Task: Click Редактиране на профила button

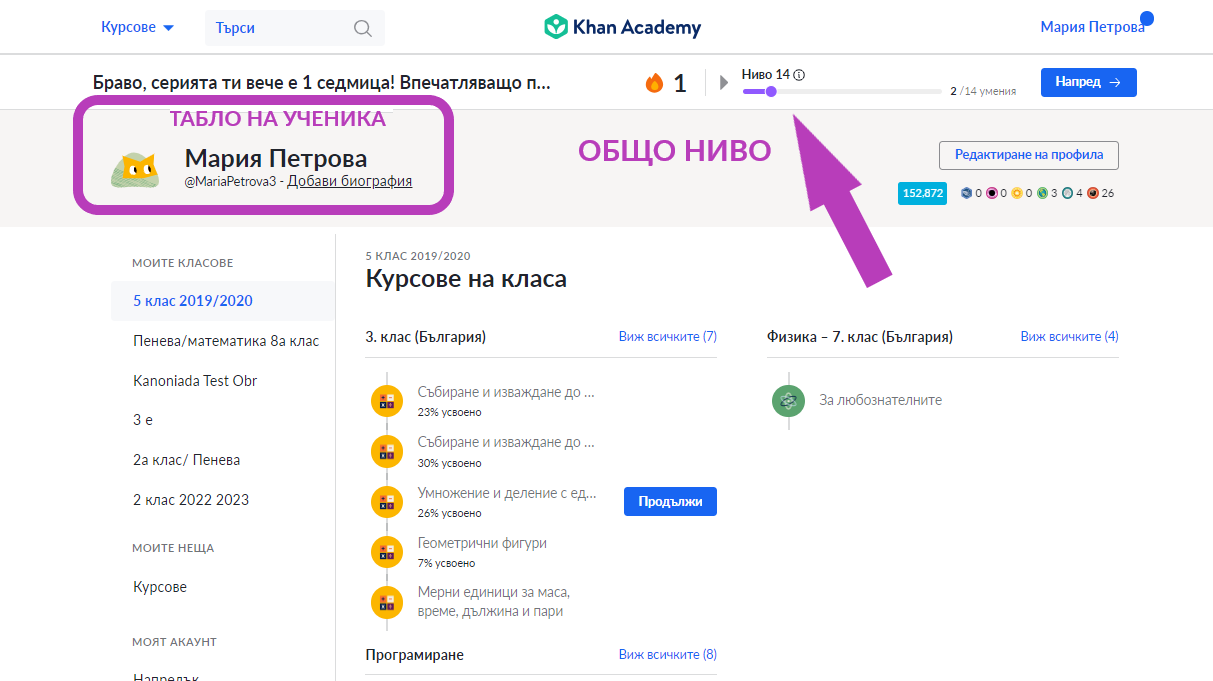Action: click(x=1029, y=155)
